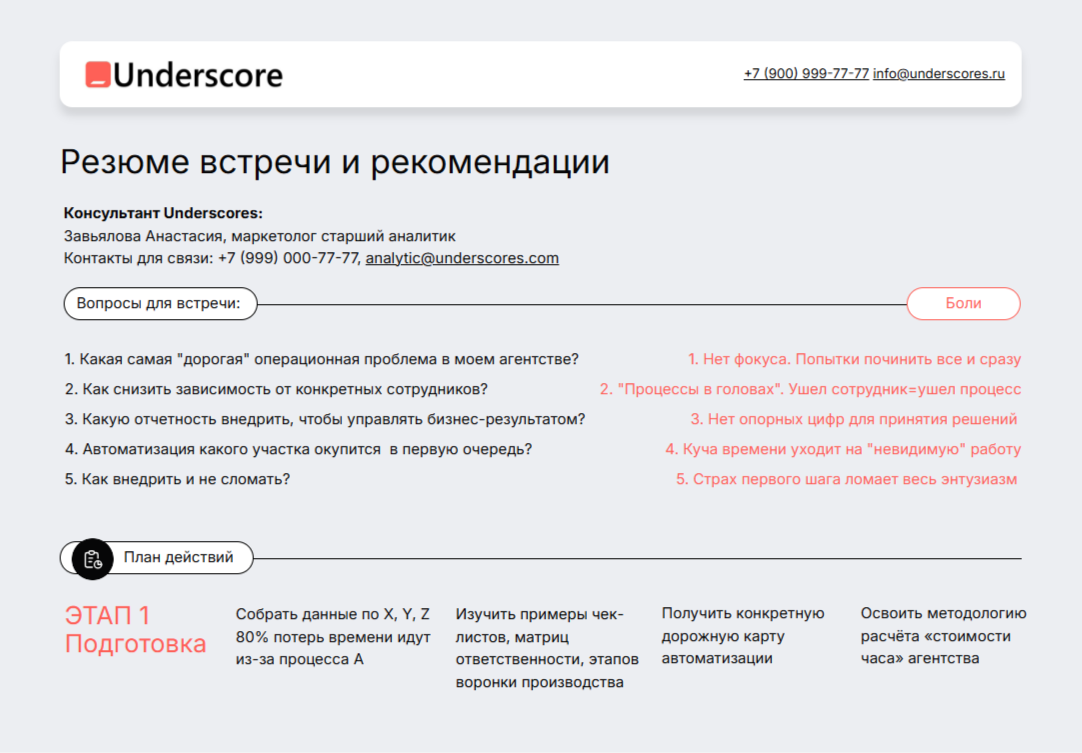Select question 1 about the "дорогая" операционная проблема
The height and width of the screenshot is (753, 1082).
pos(321,359)
